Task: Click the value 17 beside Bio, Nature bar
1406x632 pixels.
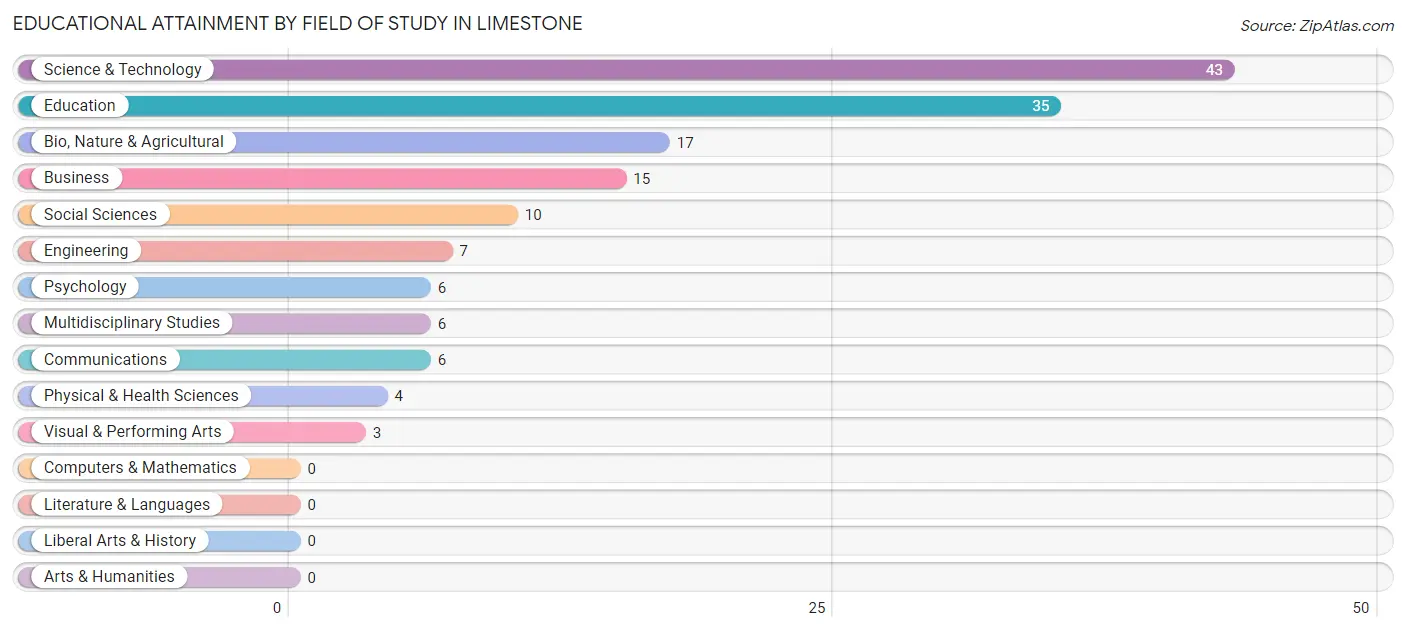Action: (685, 143)
